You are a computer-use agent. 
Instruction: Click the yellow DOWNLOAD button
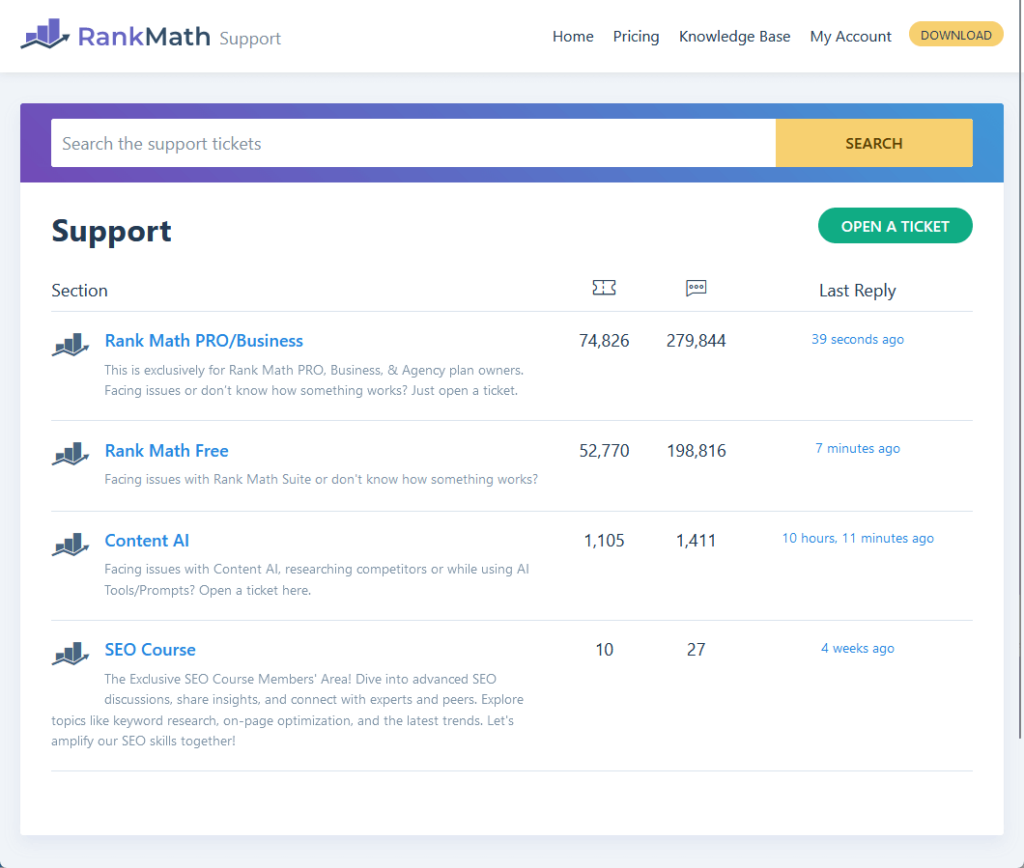(956, 35)
